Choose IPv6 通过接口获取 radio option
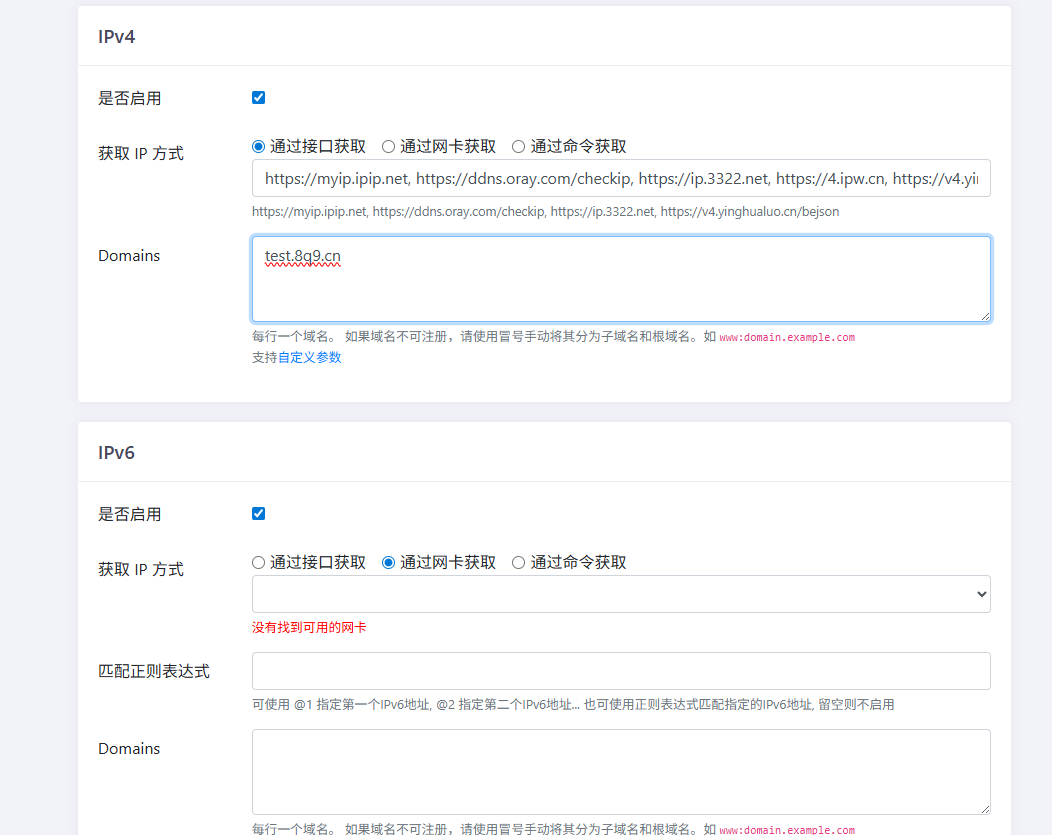 pyautogui.click(x=259, y=562)
